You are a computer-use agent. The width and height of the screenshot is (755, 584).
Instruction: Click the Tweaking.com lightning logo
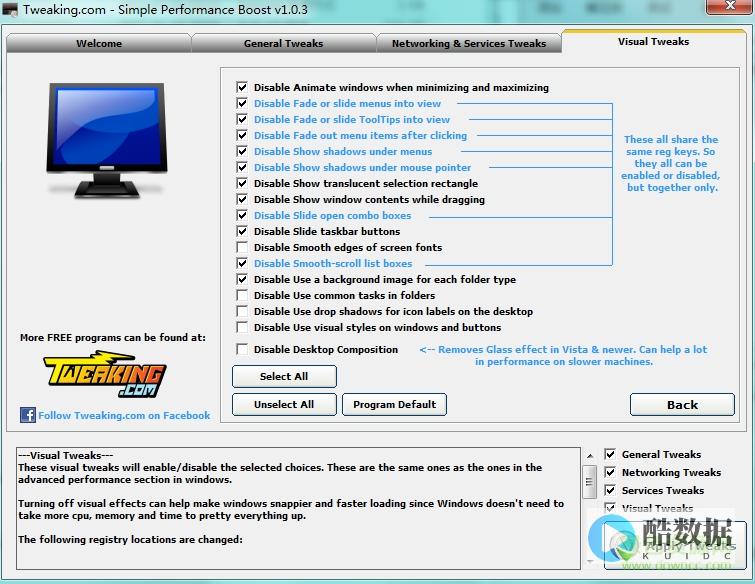coord(105,374)
